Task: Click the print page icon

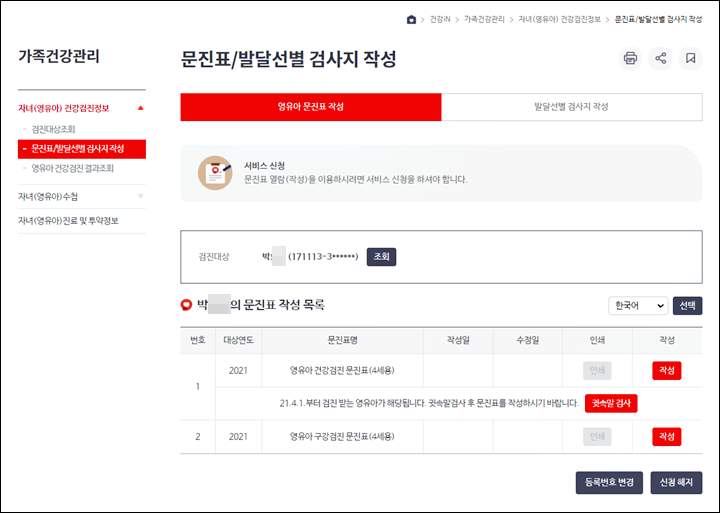Action: [x=630, y=58]
